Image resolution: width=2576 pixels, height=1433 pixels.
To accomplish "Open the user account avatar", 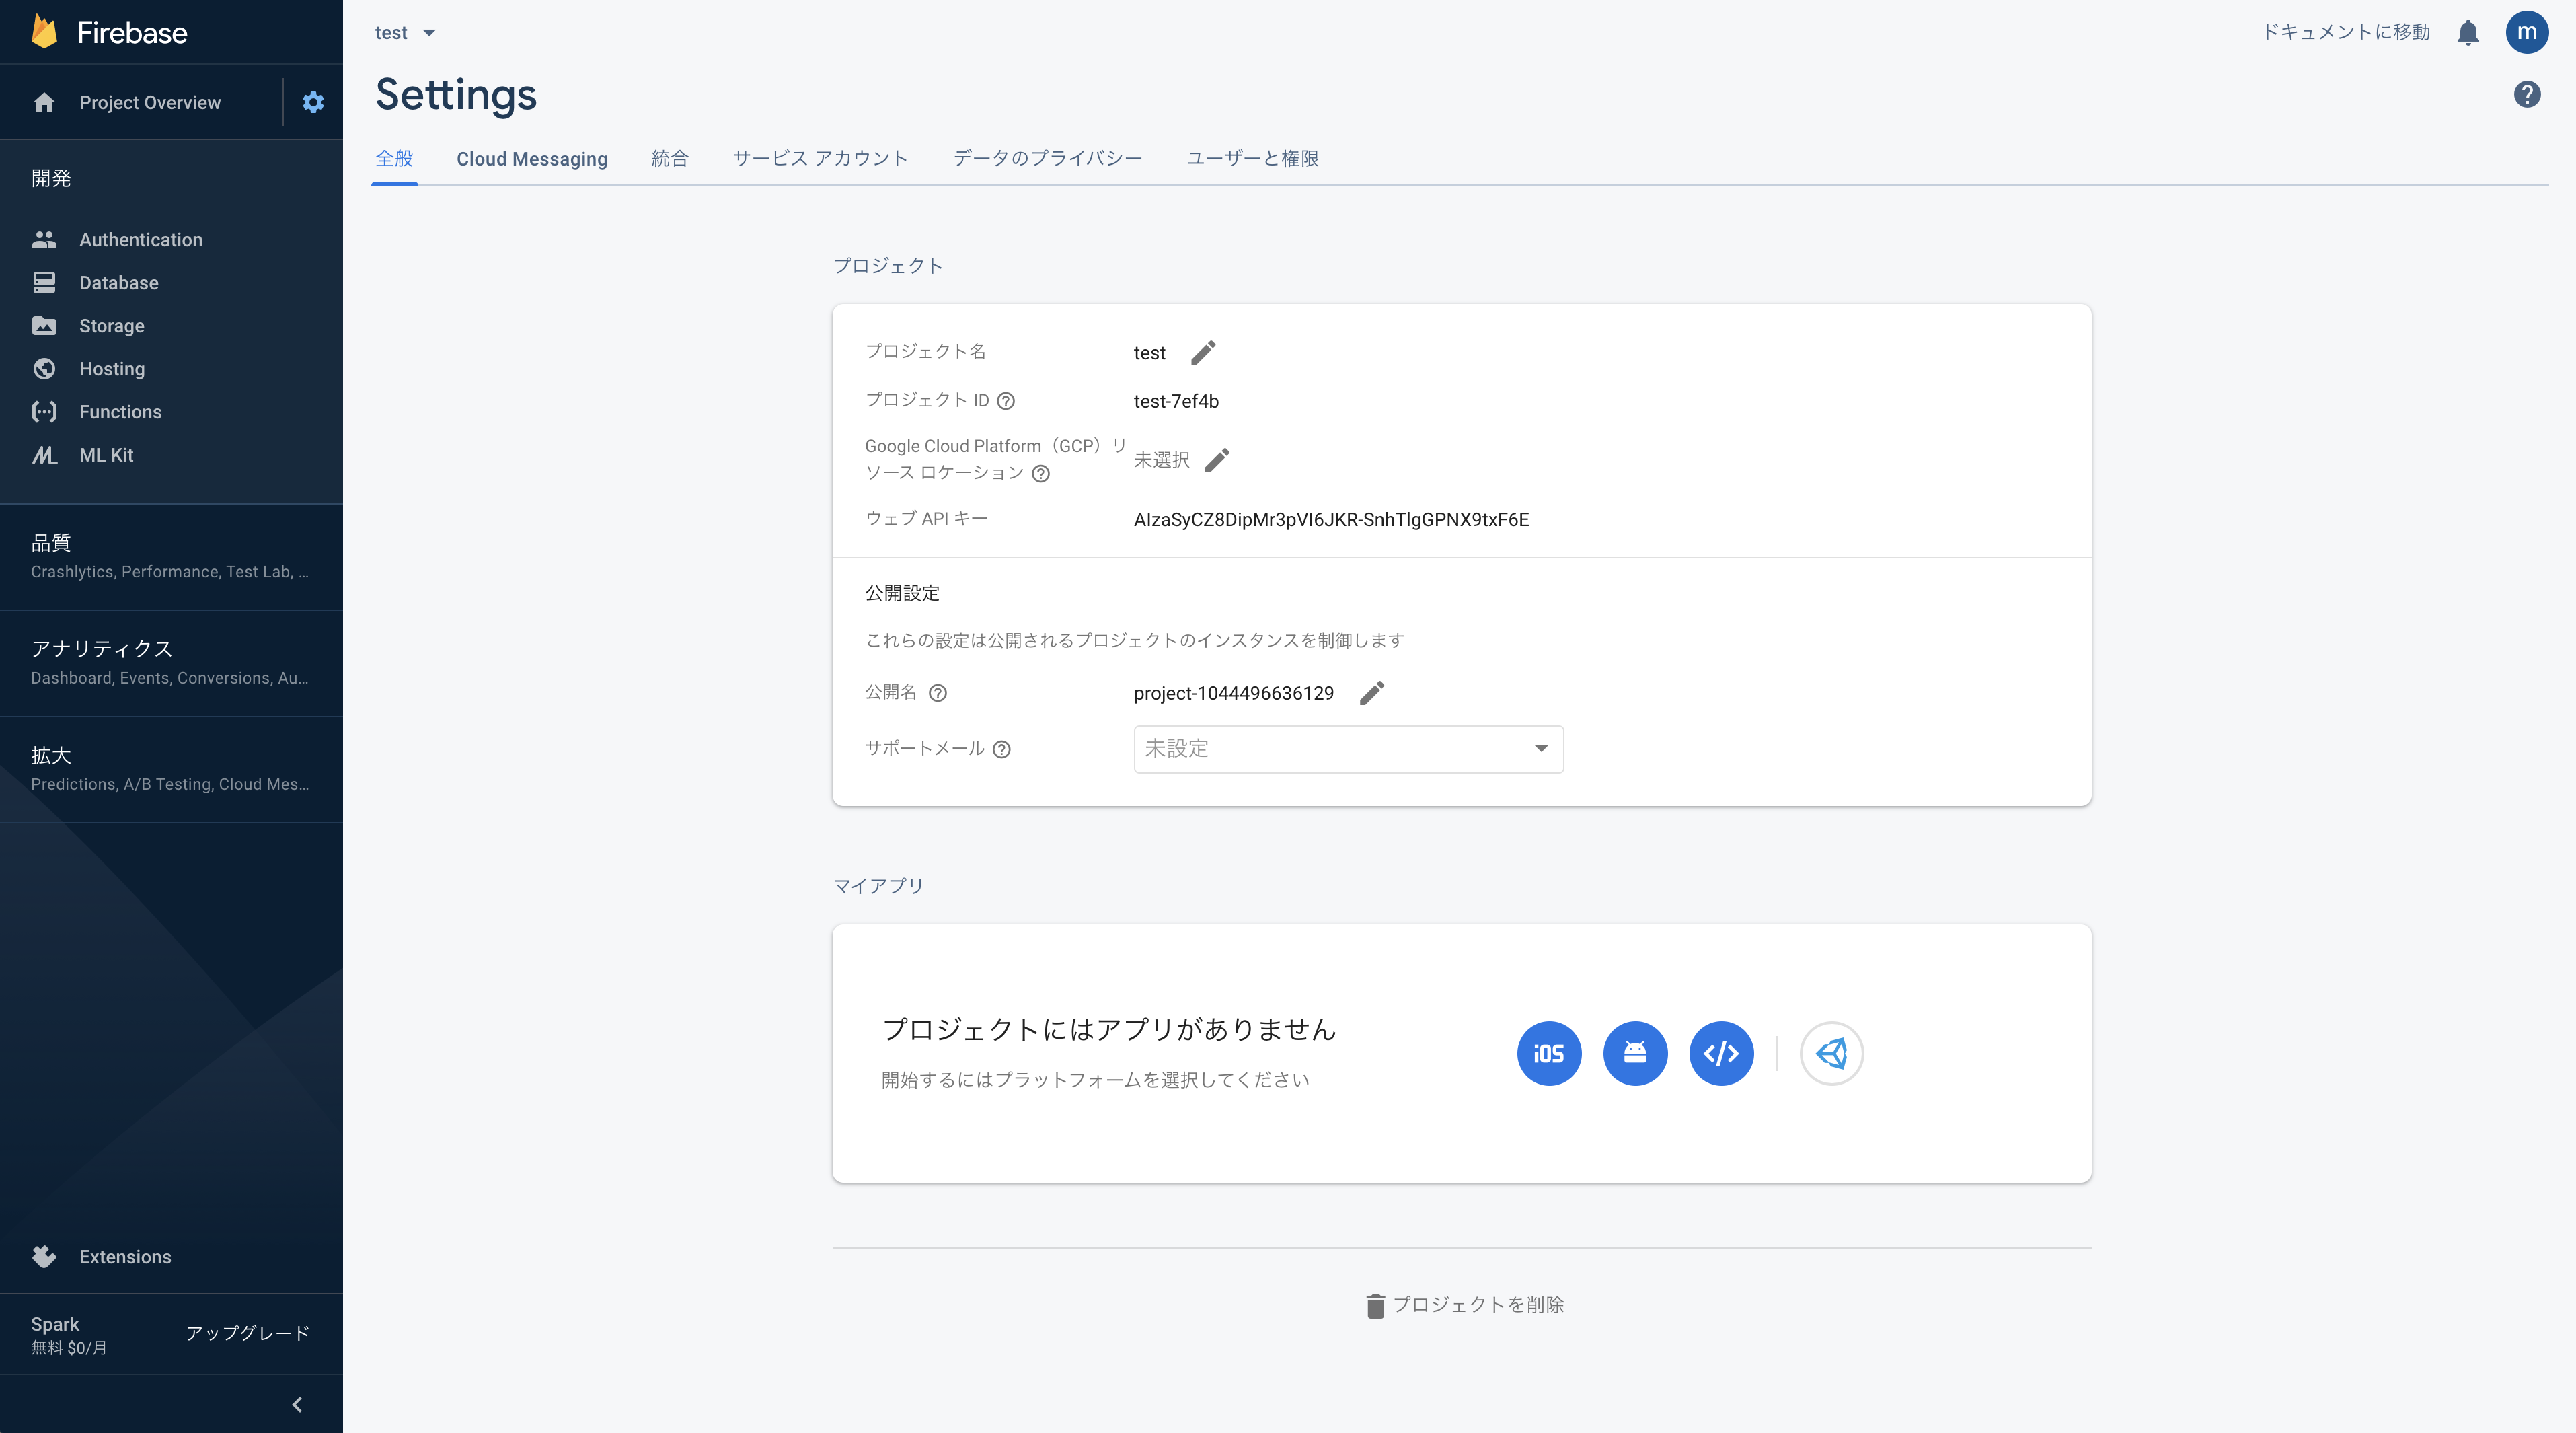I will (2526, 32).
